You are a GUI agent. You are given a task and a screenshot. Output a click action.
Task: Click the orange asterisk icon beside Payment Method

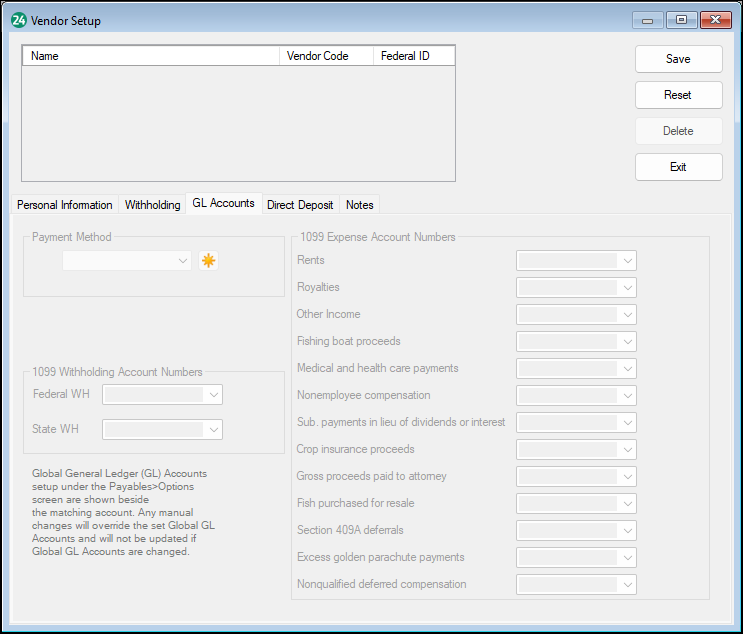208,261
